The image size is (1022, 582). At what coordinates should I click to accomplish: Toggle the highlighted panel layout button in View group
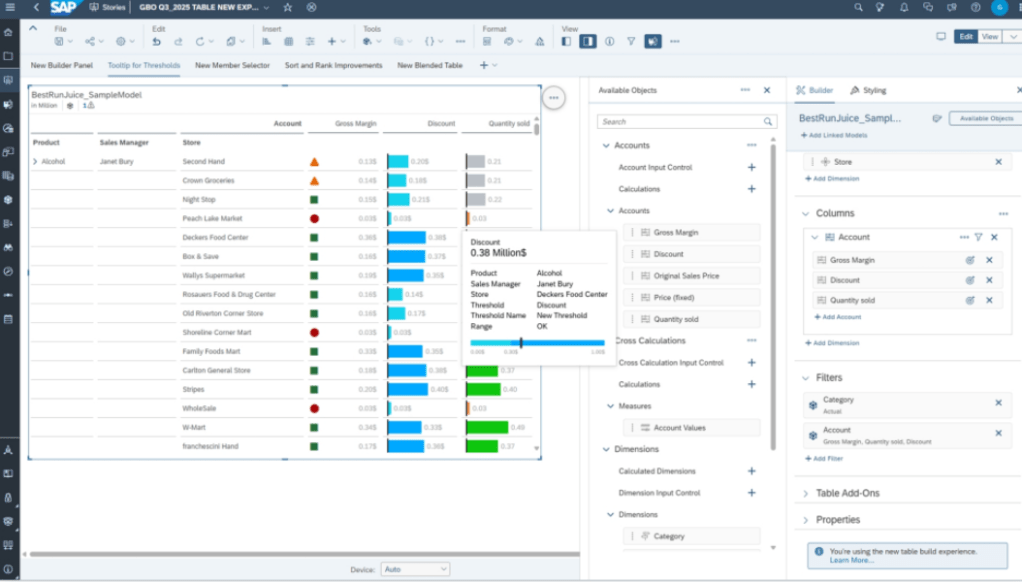pyautogui.click(x=588, y=42)
